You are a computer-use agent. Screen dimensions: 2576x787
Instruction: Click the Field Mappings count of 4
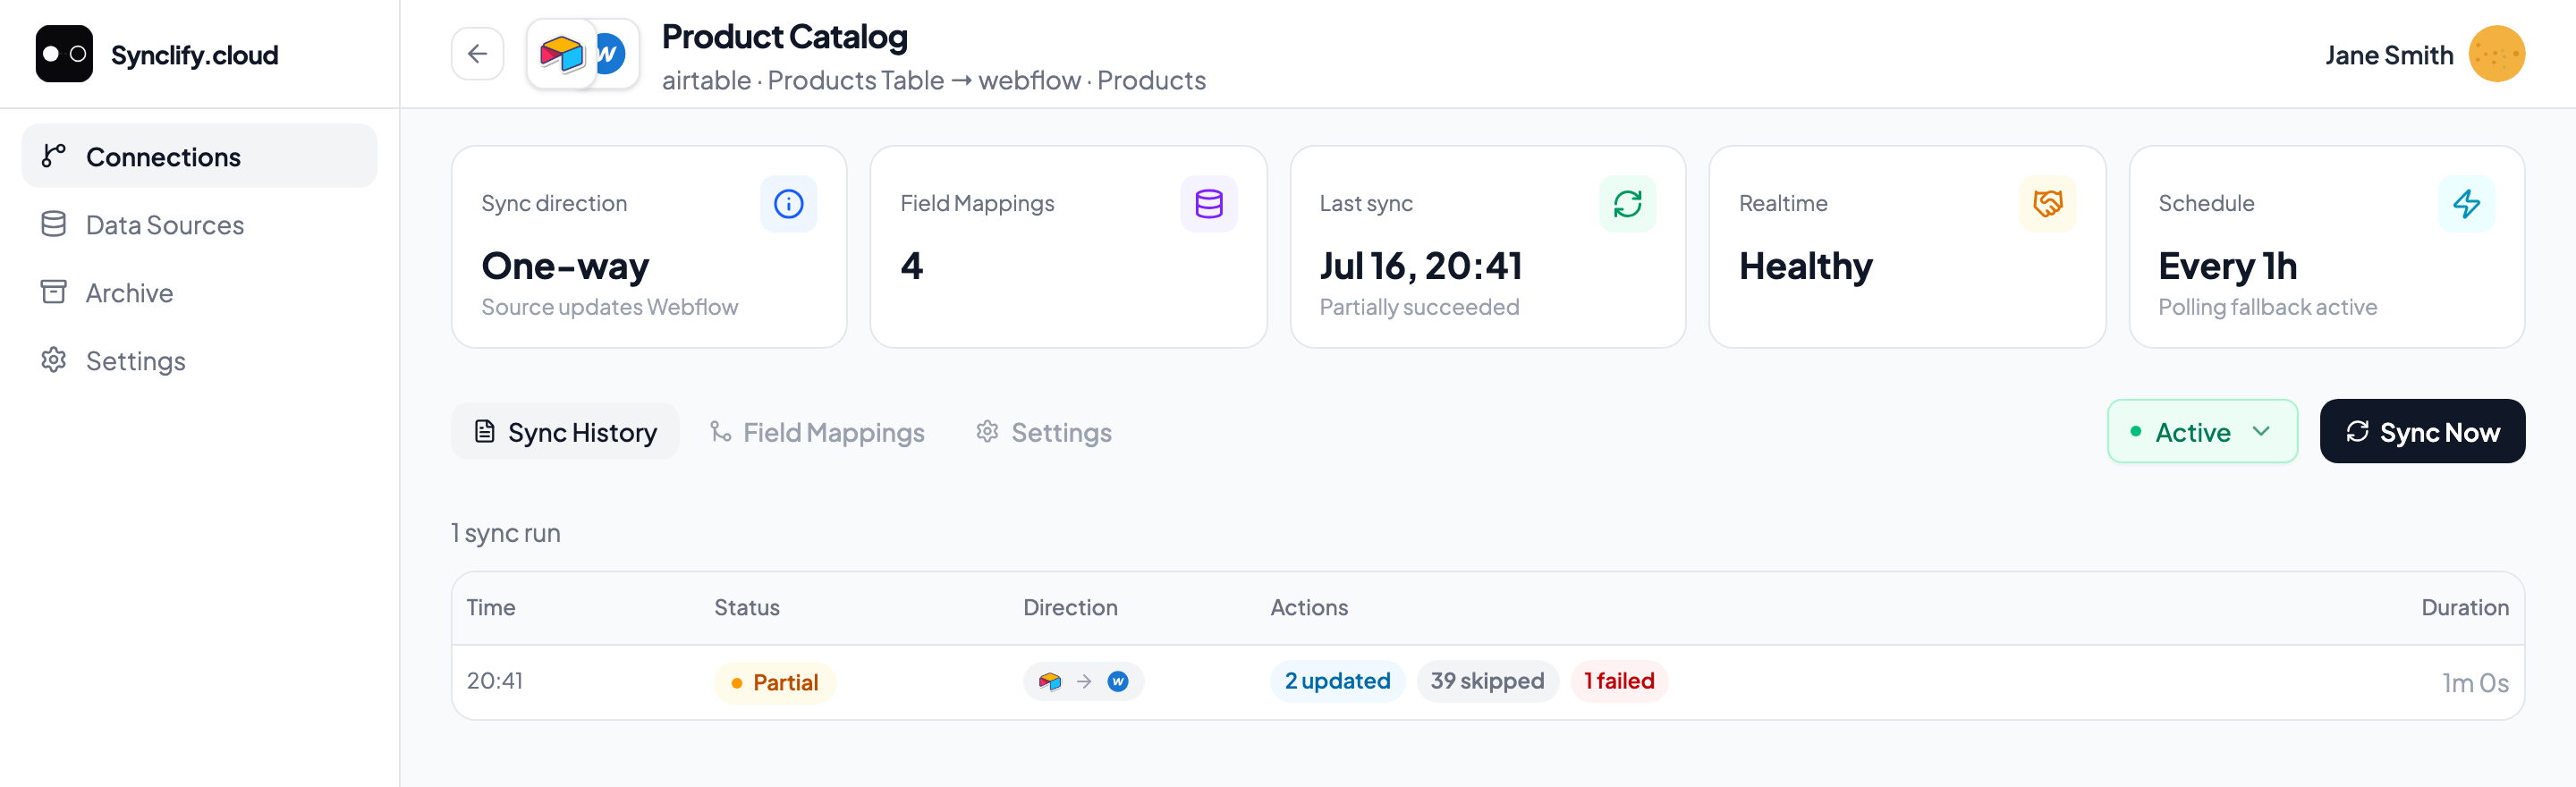pos(911,266)
